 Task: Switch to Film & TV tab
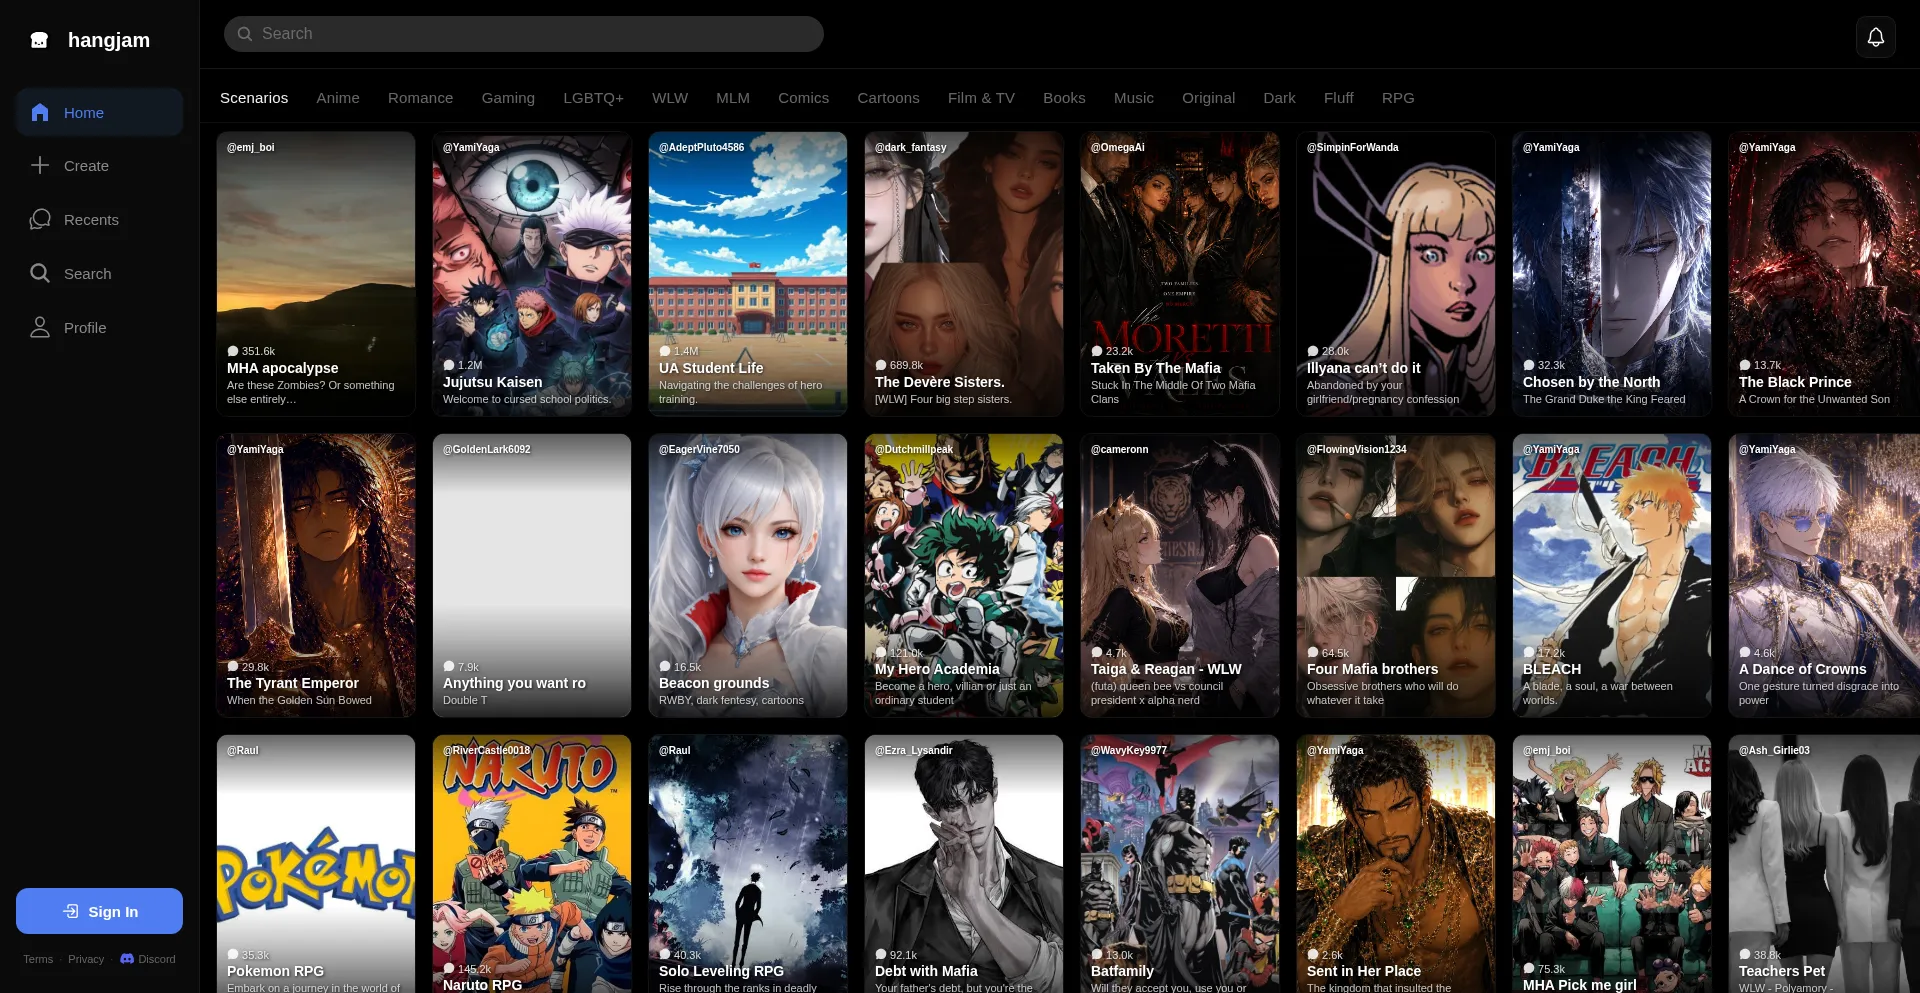(981, 98)
